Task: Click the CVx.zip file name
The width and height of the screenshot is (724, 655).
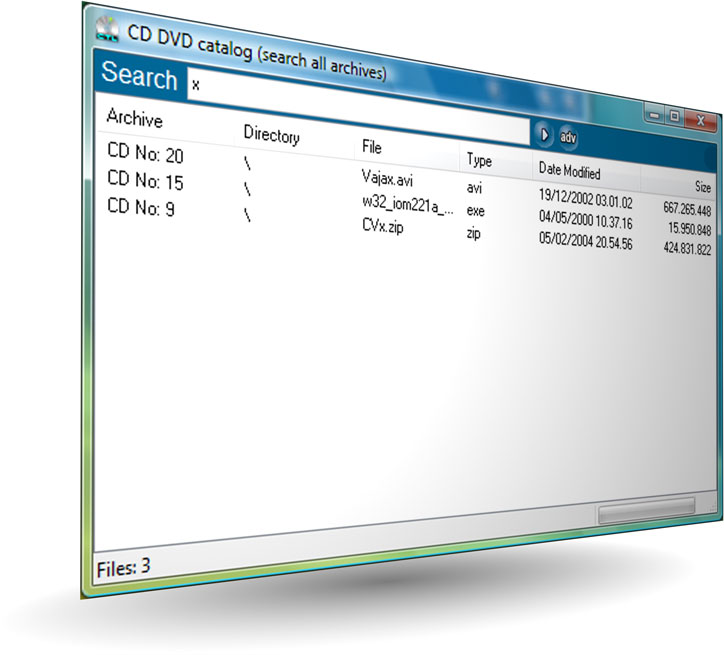Action: (x=382, y=226)
